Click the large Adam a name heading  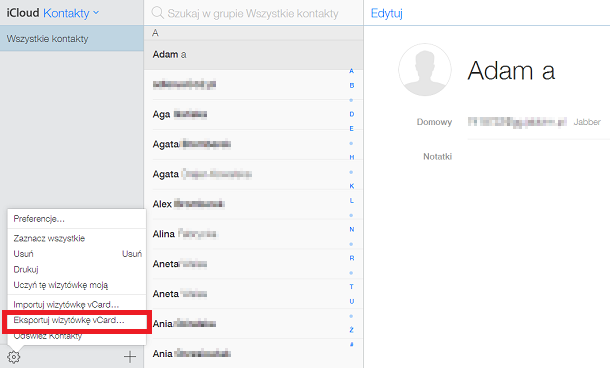click(511, 70)
